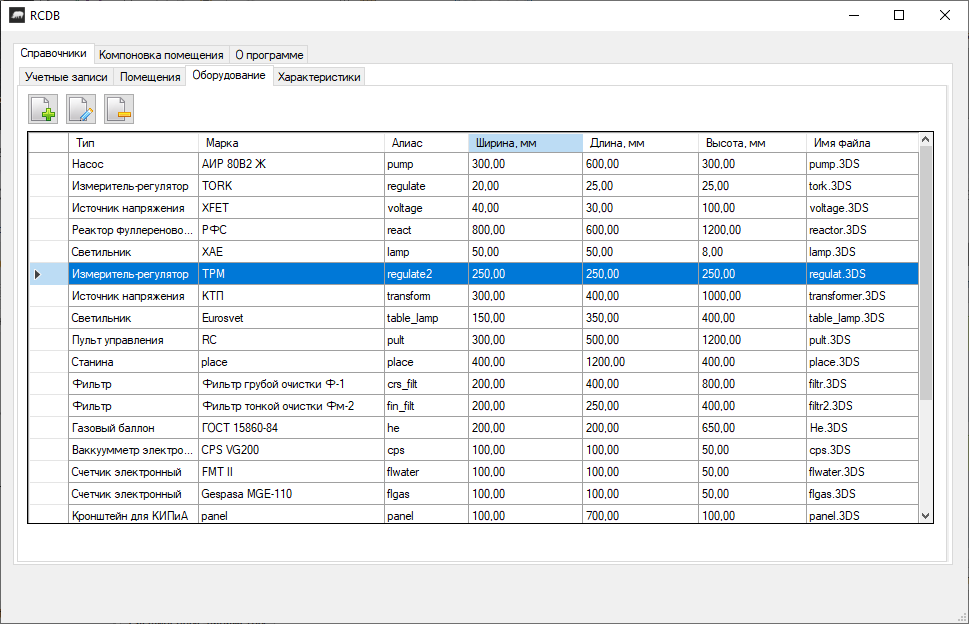Maximize the RCDB window
969x624 pixels.
click(x=899, y=15)
